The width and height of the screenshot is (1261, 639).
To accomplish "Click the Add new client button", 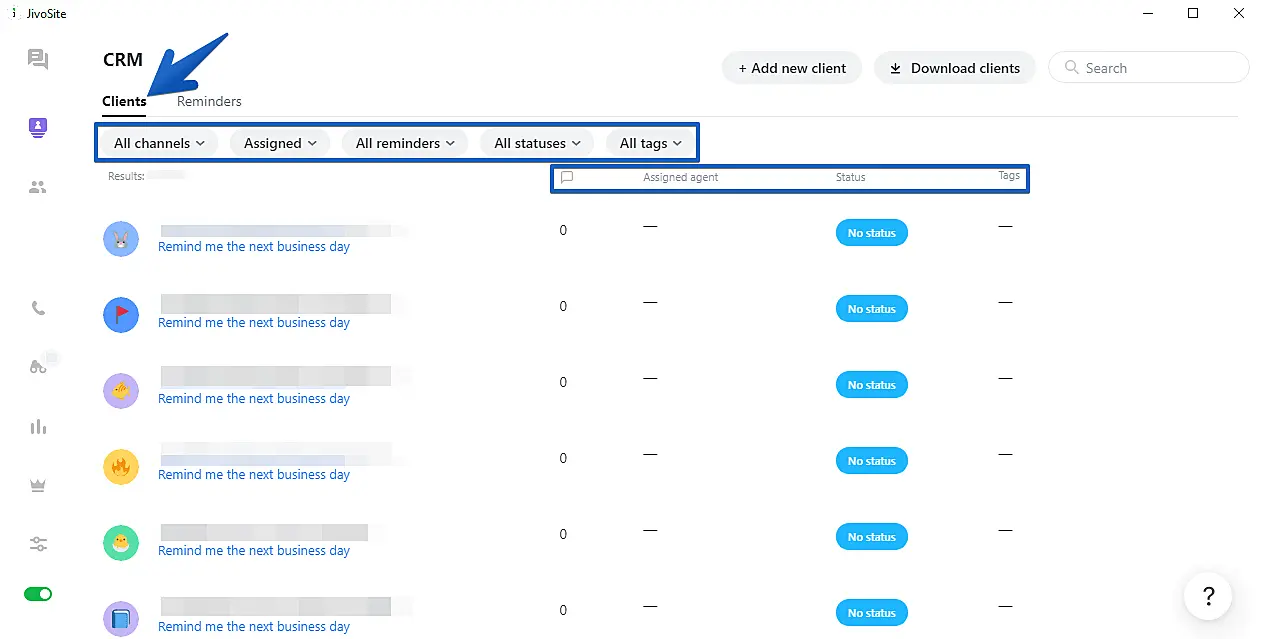I will (792, 68).
